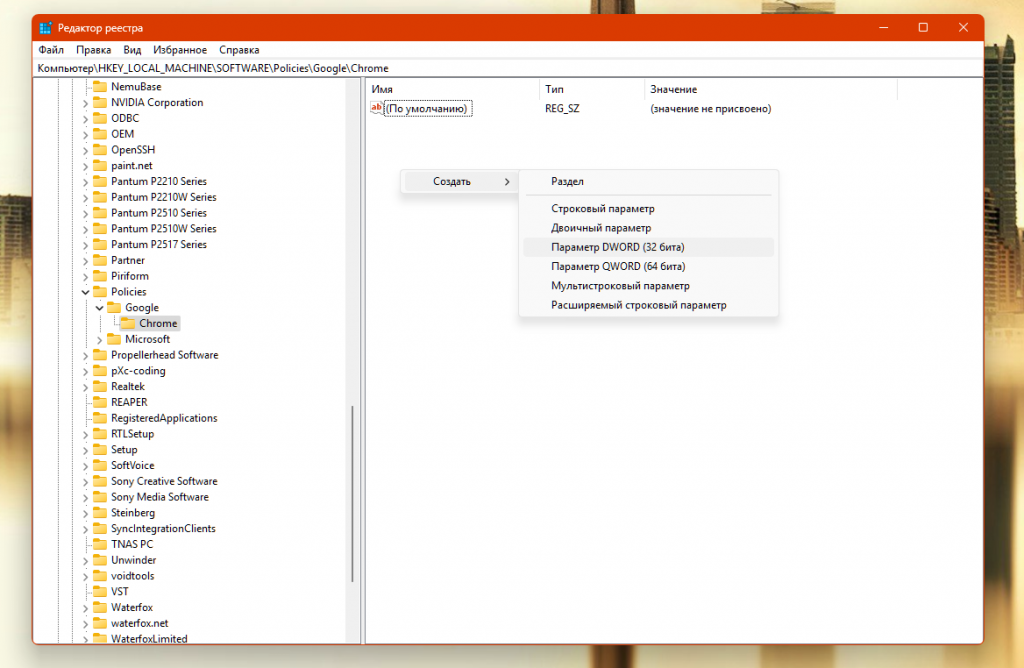The width and height of the screenshot is (1024, 668).
Task: Collapse the Google tree node
Action: coord(99,308)
